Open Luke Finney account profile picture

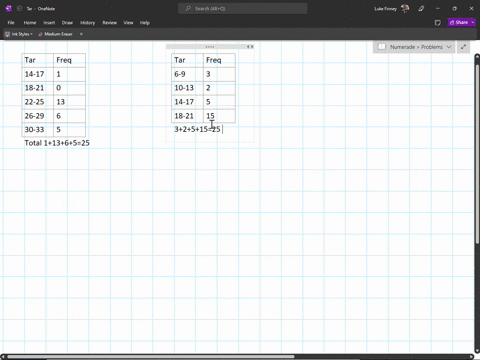coord(405,9)
